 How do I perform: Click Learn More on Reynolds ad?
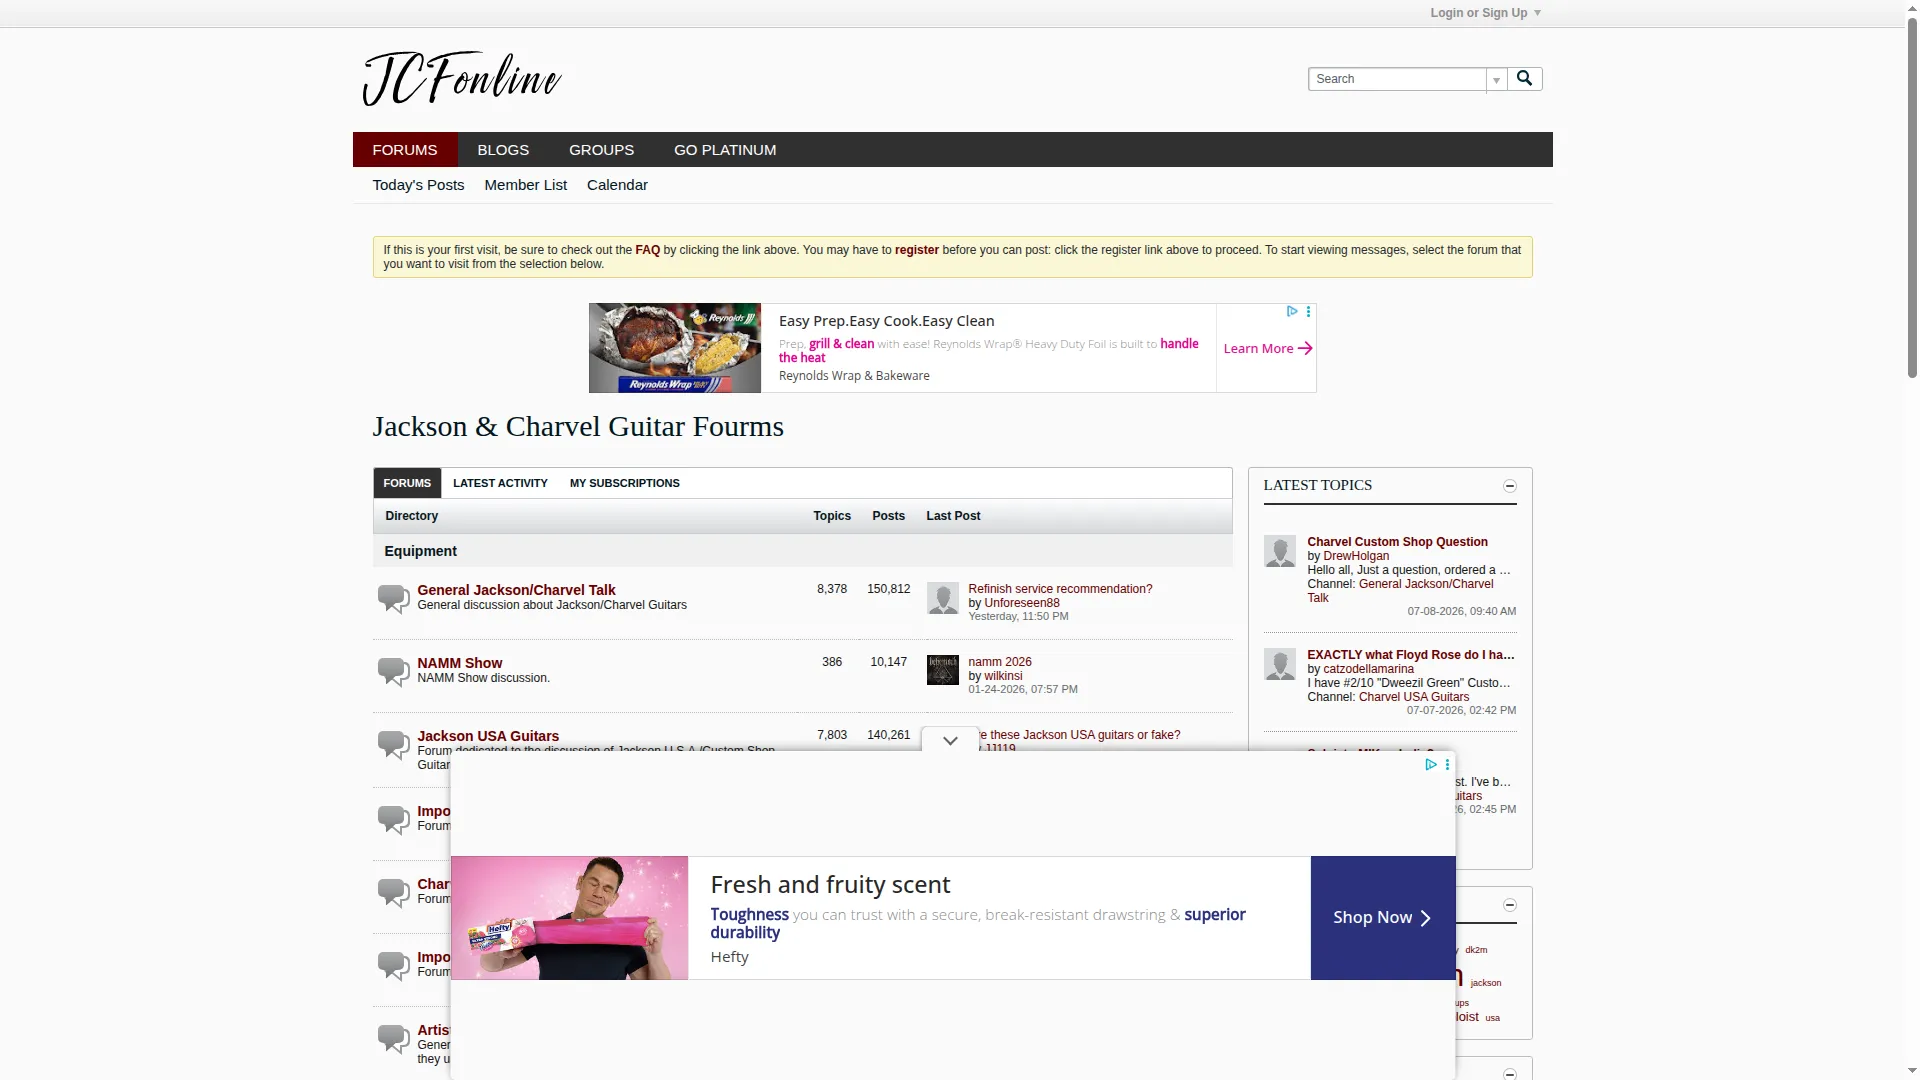[1267, 348]
